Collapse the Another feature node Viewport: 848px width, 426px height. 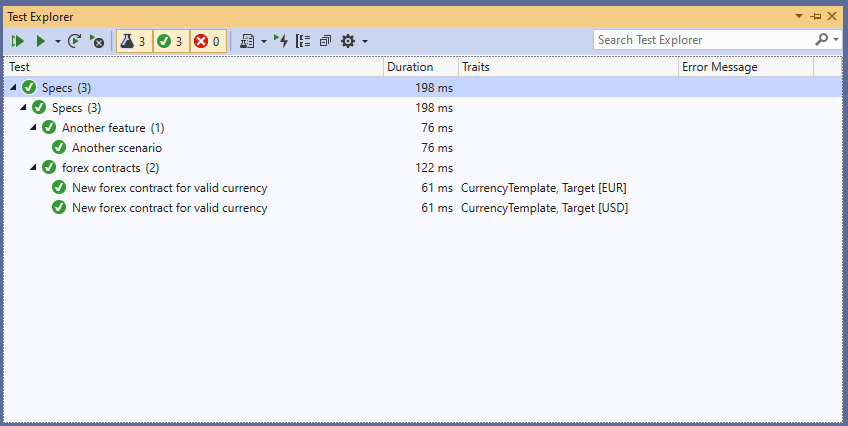coord(33,128)
